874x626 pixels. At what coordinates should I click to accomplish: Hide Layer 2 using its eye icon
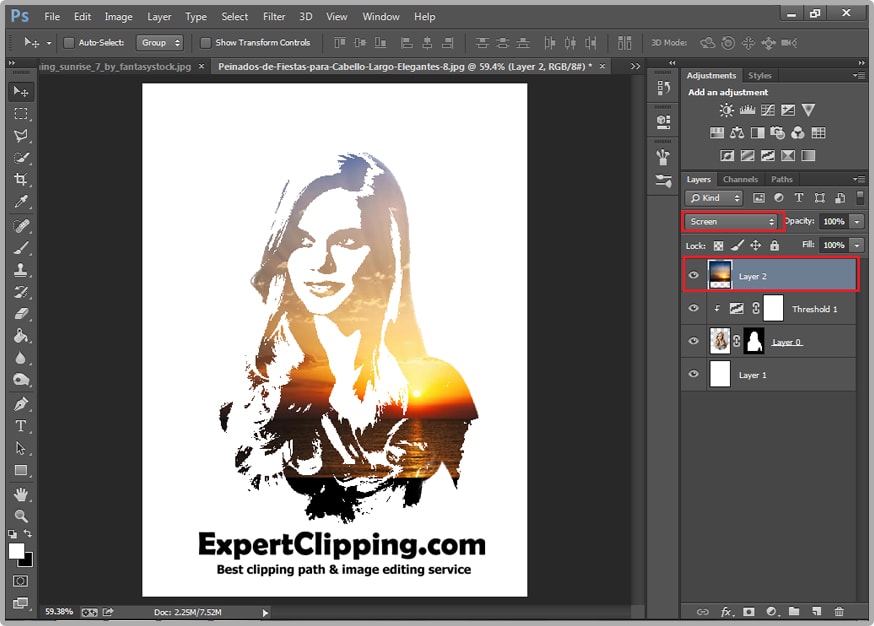pos(694,275)
